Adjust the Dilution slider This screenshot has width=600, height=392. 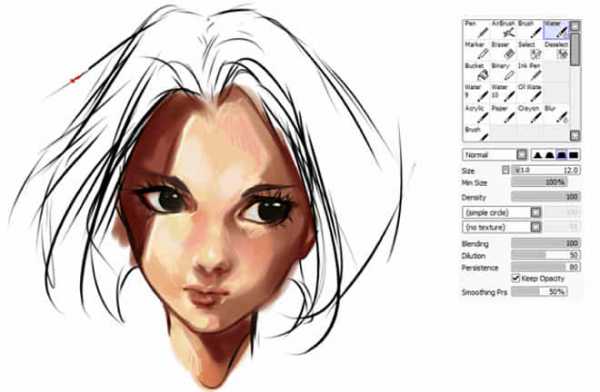546,255
